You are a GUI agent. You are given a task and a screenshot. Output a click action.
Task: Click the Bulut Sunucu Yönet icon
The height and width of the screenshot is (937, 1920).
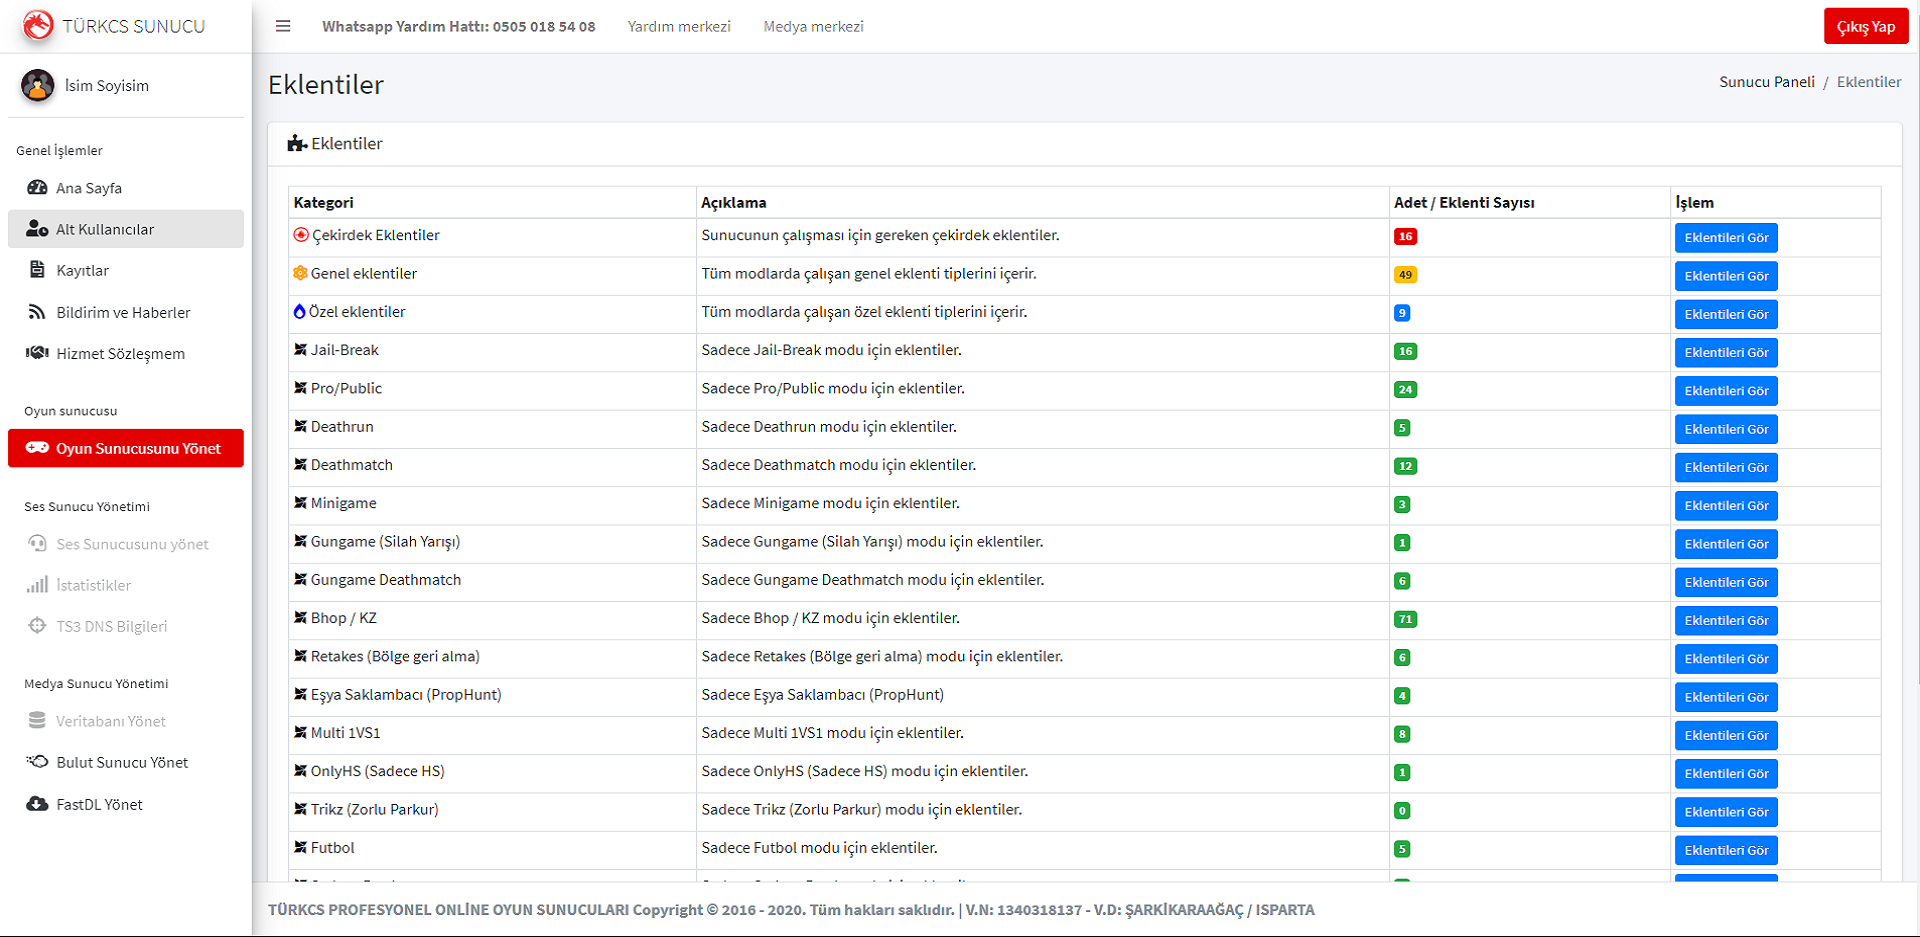[37, 762]
